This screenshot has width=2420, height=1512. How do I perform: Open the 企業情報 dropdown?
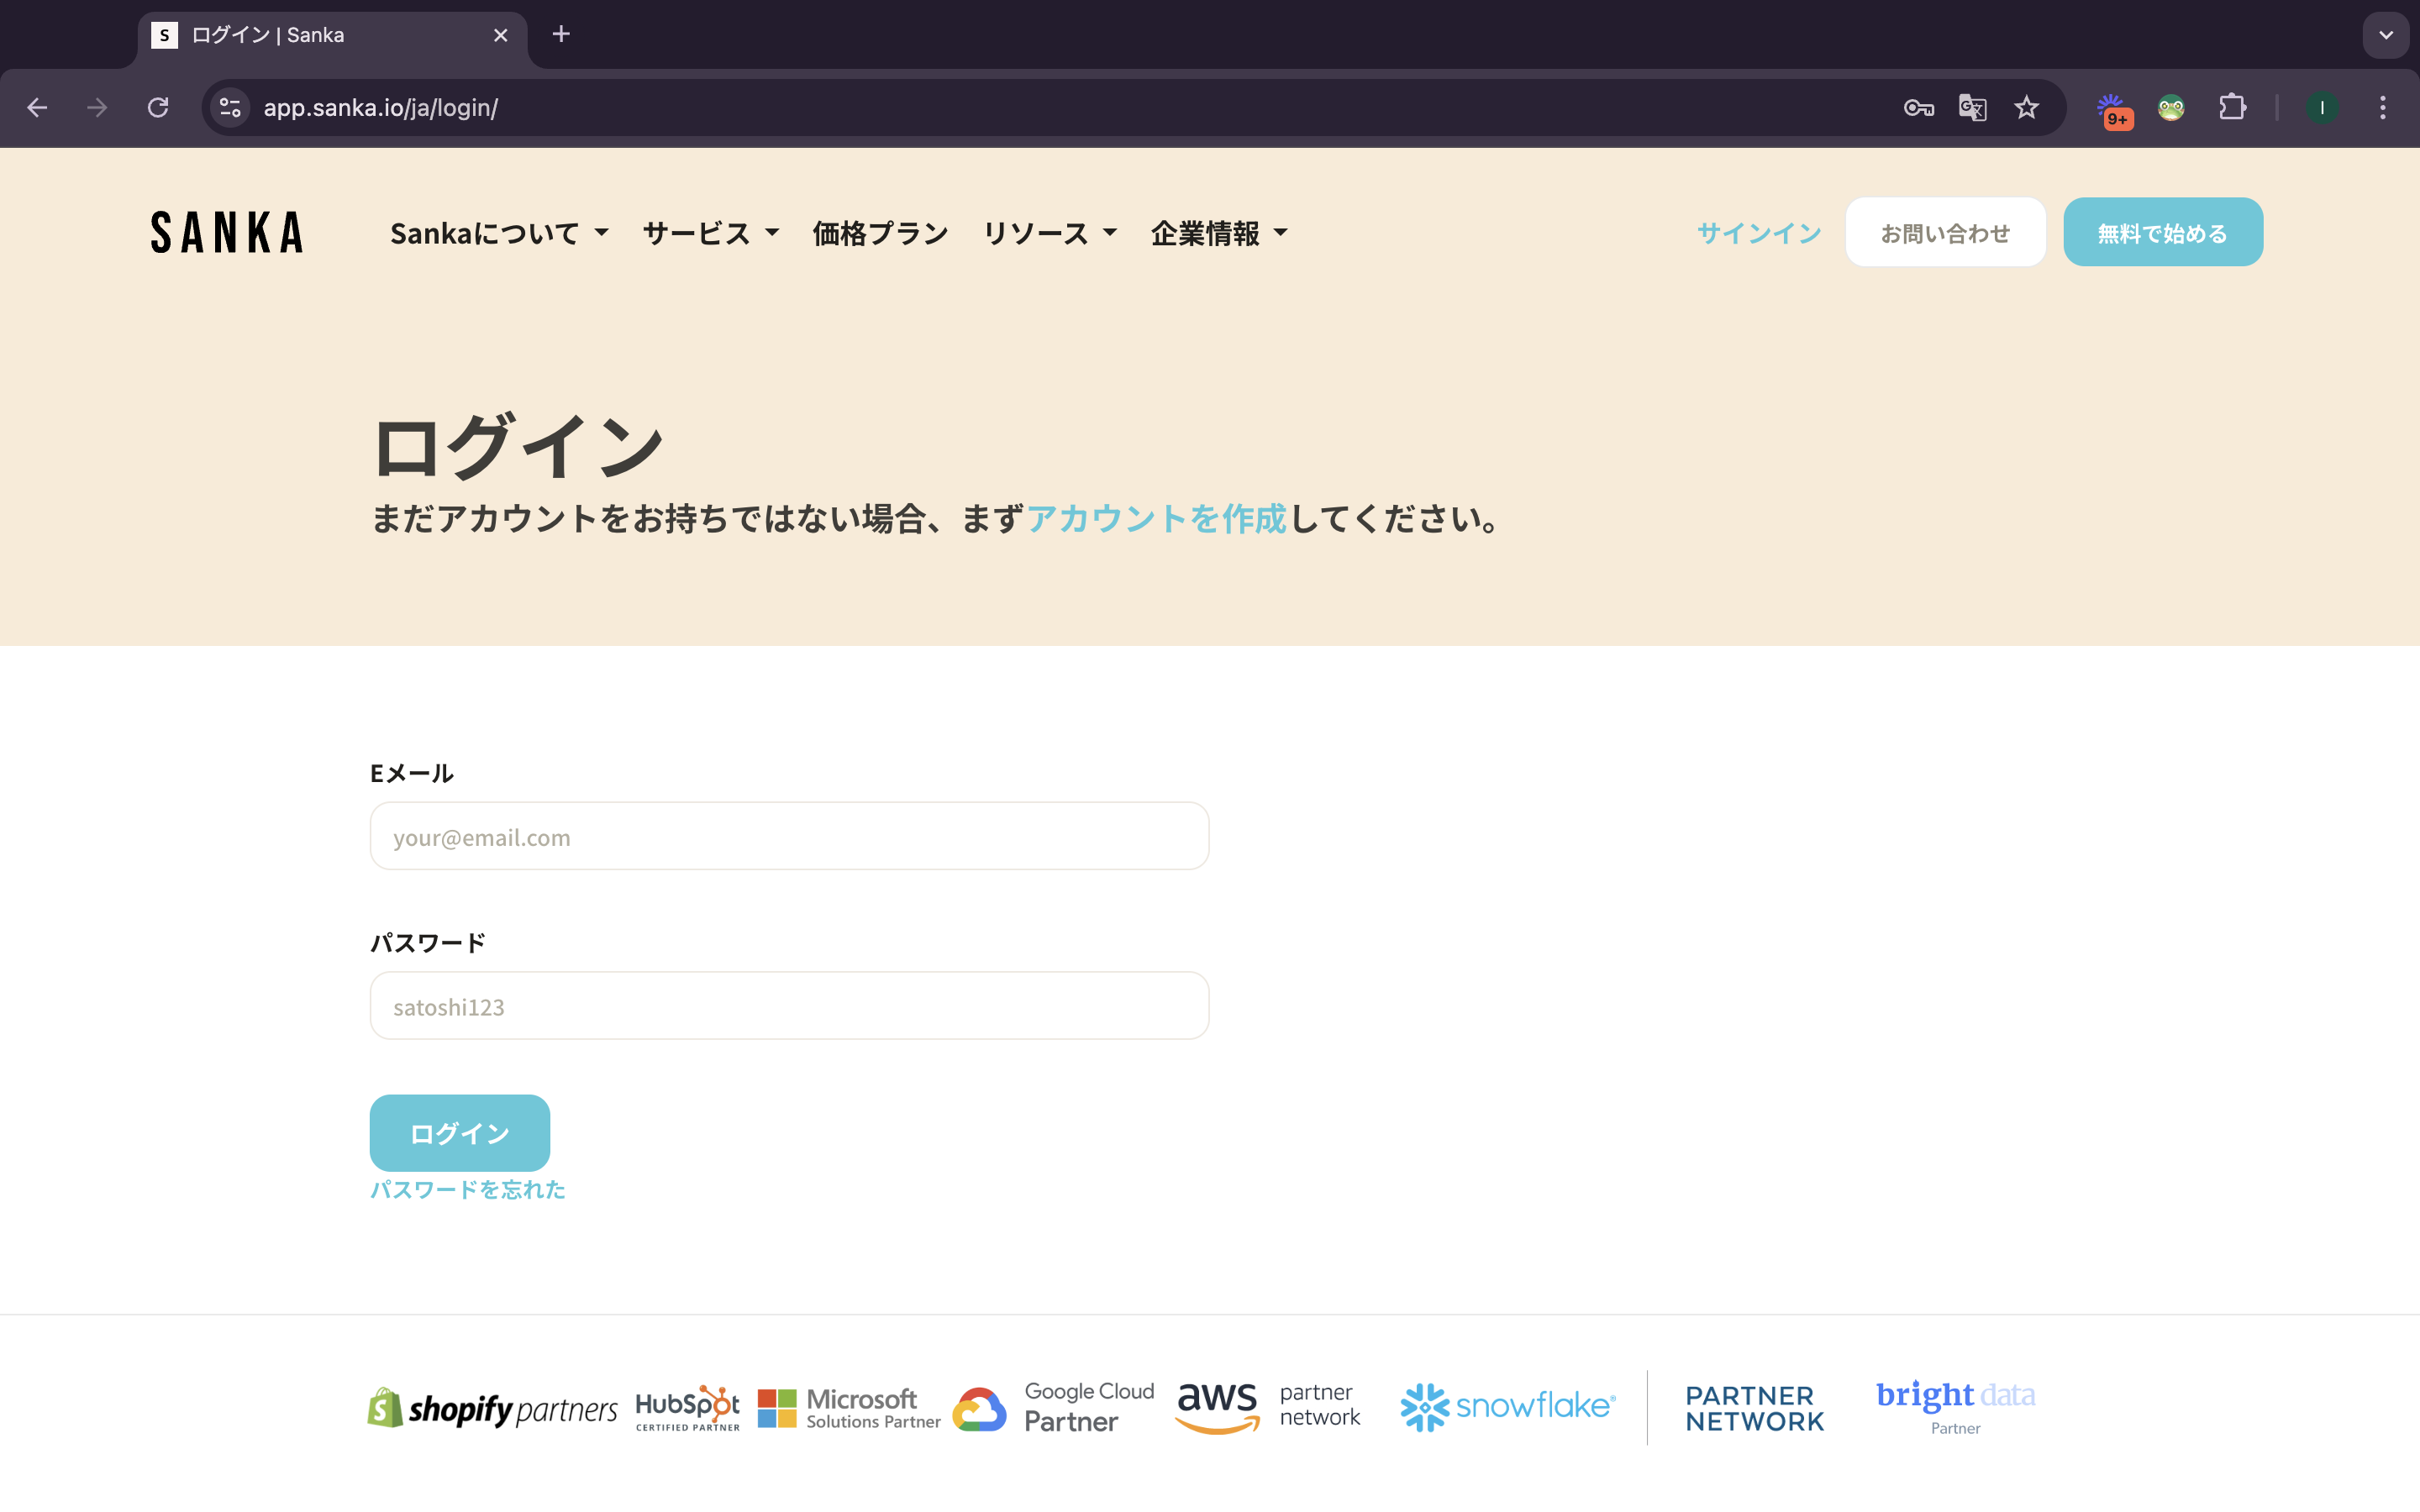1219,233
